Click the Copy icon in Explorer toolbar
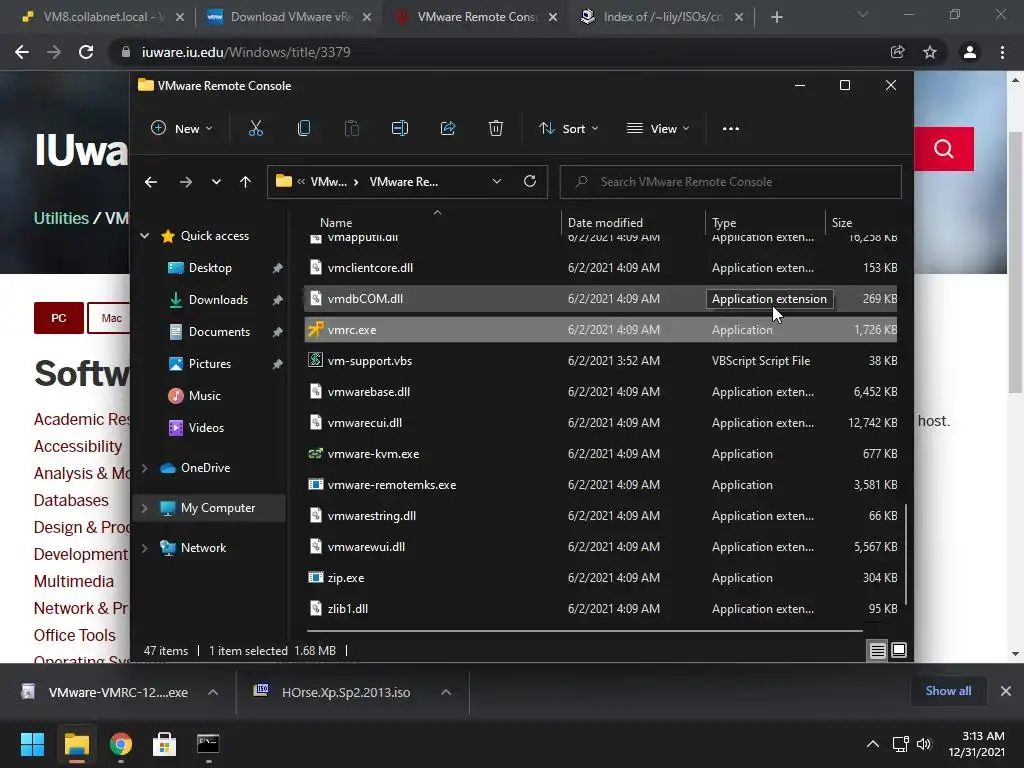Image resolution: width=1024 pixels, height=768 pixels. [304, 129]
